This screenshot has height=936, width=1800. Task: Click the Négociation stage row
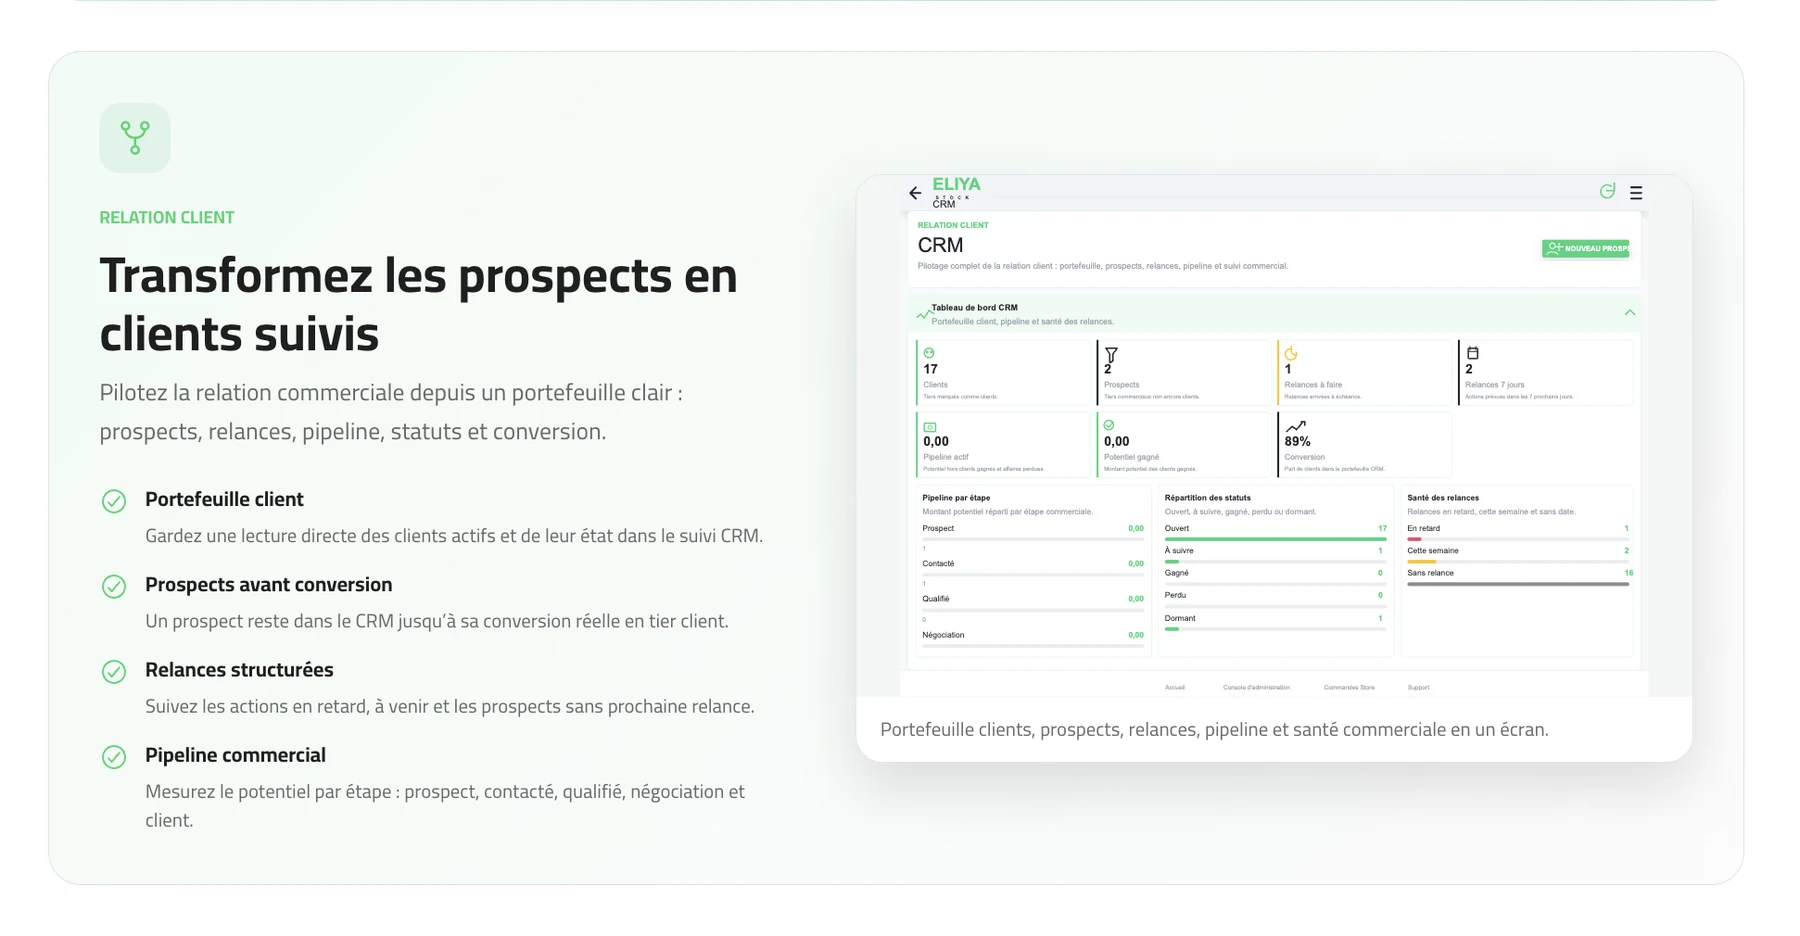(1033, 639)
